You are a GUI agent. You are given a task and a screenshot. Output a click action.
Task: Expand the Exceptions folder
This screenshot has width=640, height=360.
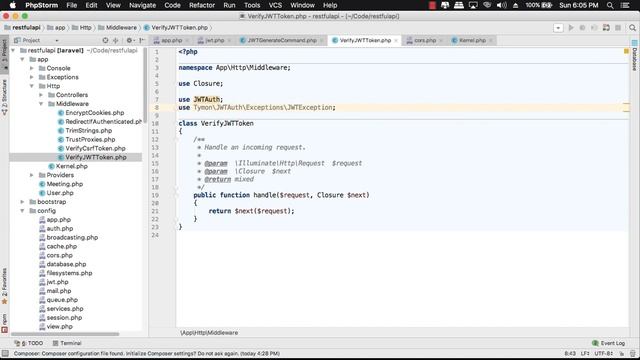coord(32,77)
